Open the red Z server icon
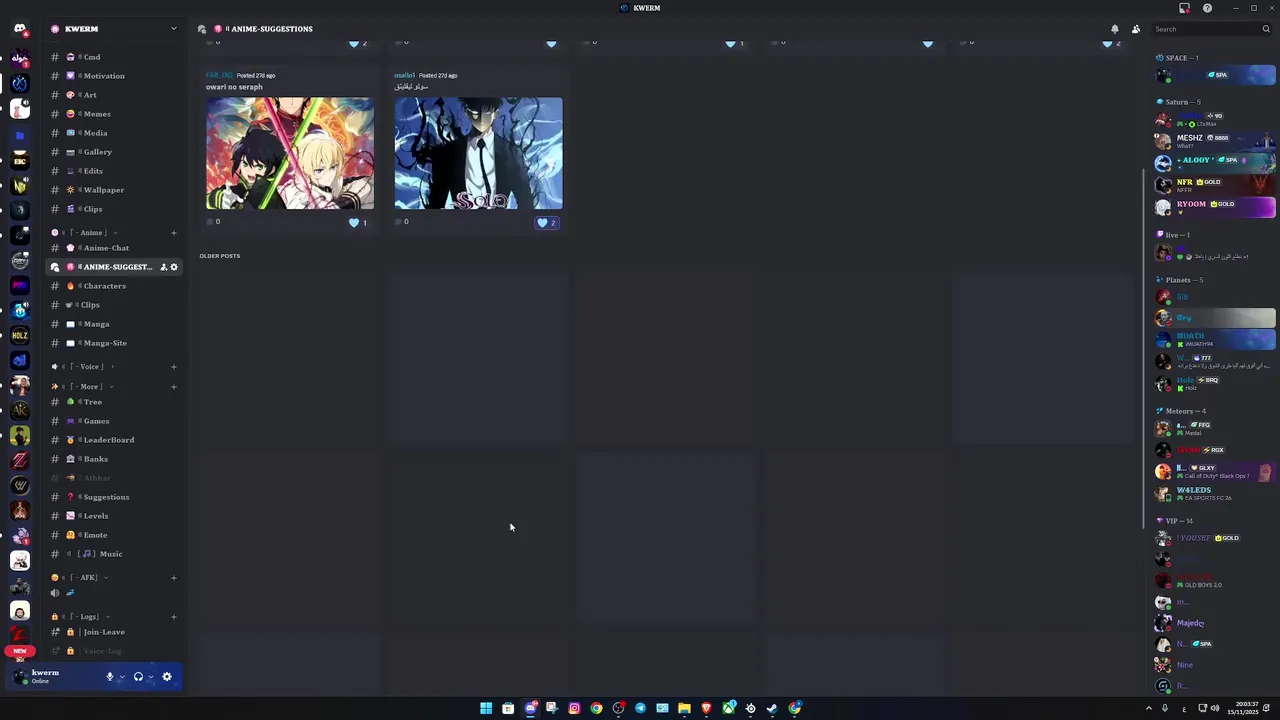1280x720 pixels. (x=19, y=460)
